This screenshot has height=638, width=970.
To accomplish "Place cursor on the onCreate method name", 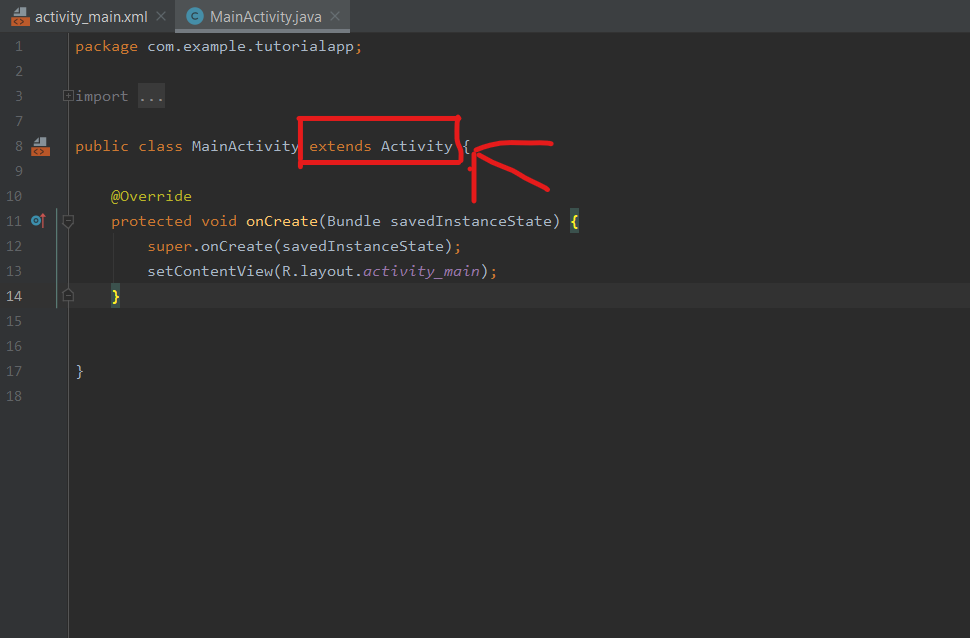I will click(281, 221).
